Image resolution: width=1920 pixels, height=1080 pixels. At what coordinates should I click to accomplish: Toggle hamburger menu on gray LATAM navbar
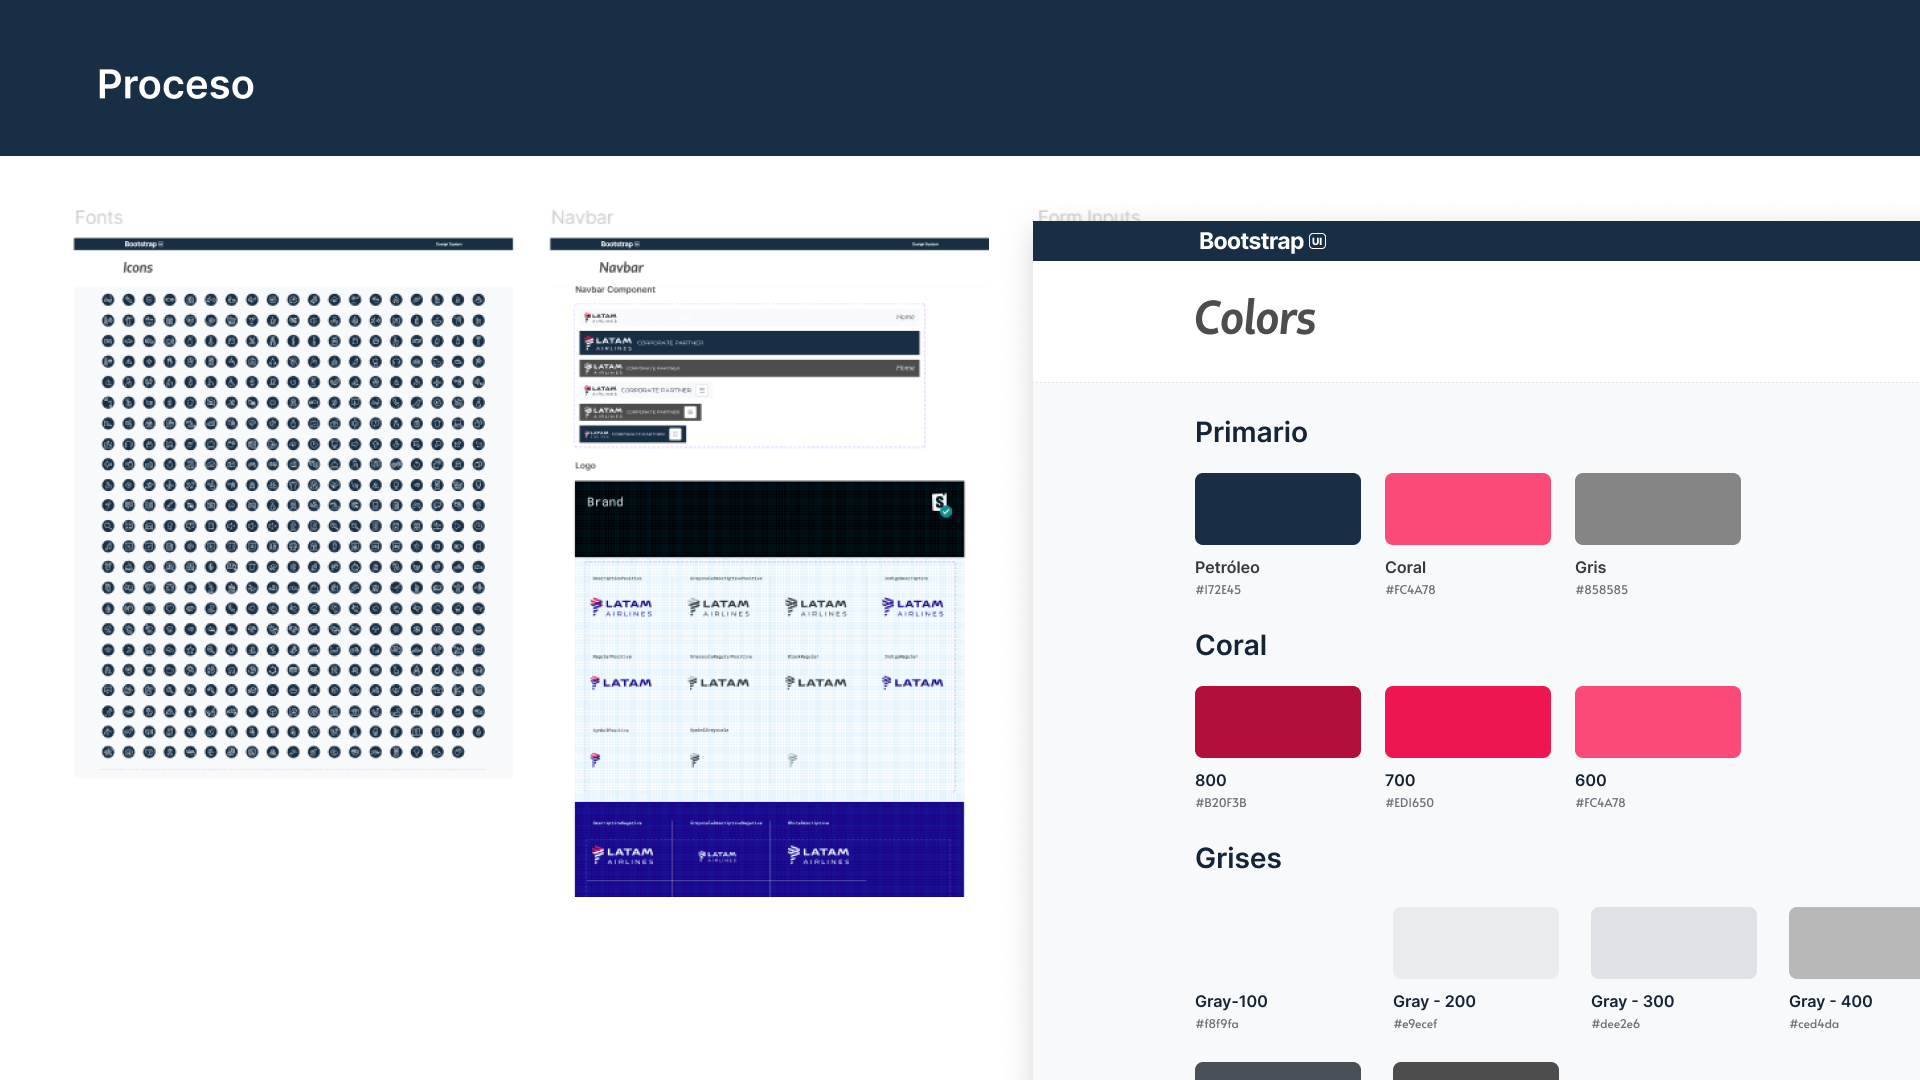pyautogui.click(x=690, y=412)
